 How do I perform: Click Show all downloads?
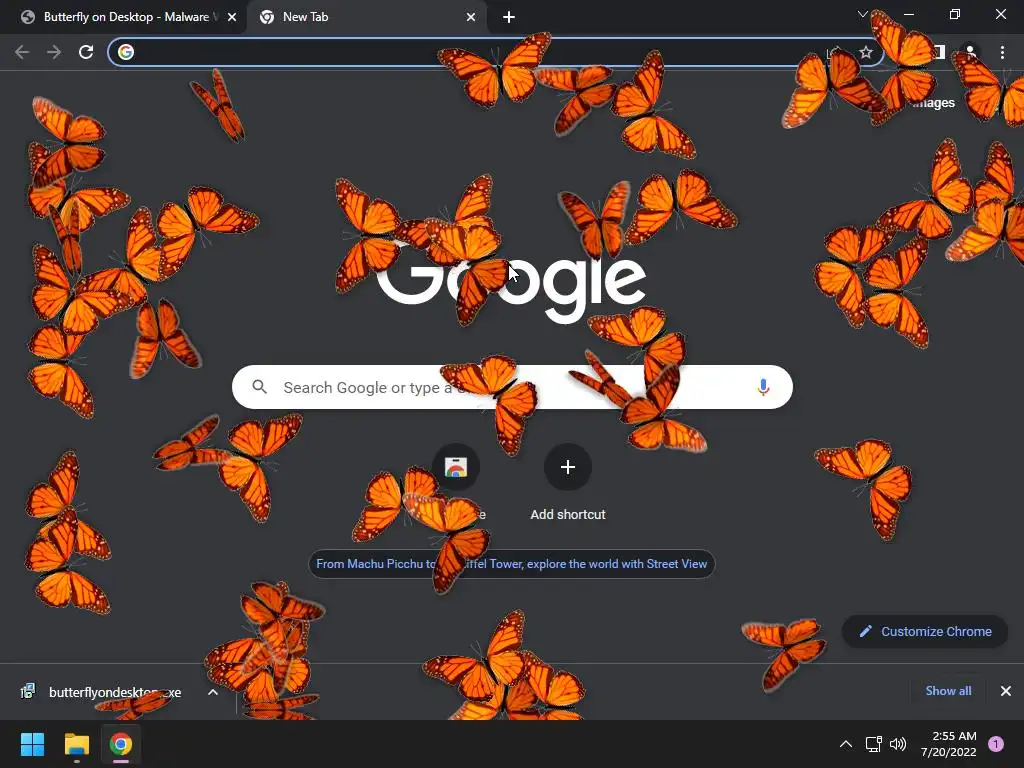[948, 691]
